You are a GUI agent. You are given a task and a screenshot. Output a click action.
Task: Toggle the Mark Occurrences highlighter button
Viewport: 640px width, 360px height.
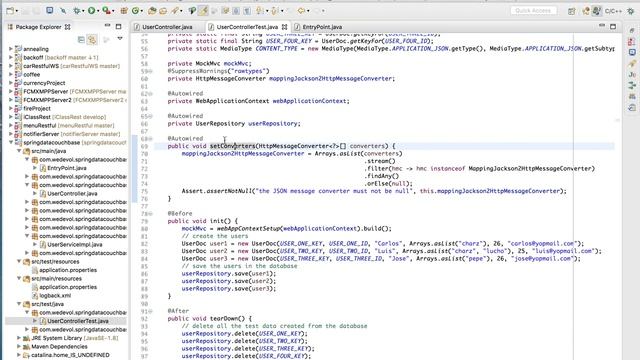tap(203, 11)
